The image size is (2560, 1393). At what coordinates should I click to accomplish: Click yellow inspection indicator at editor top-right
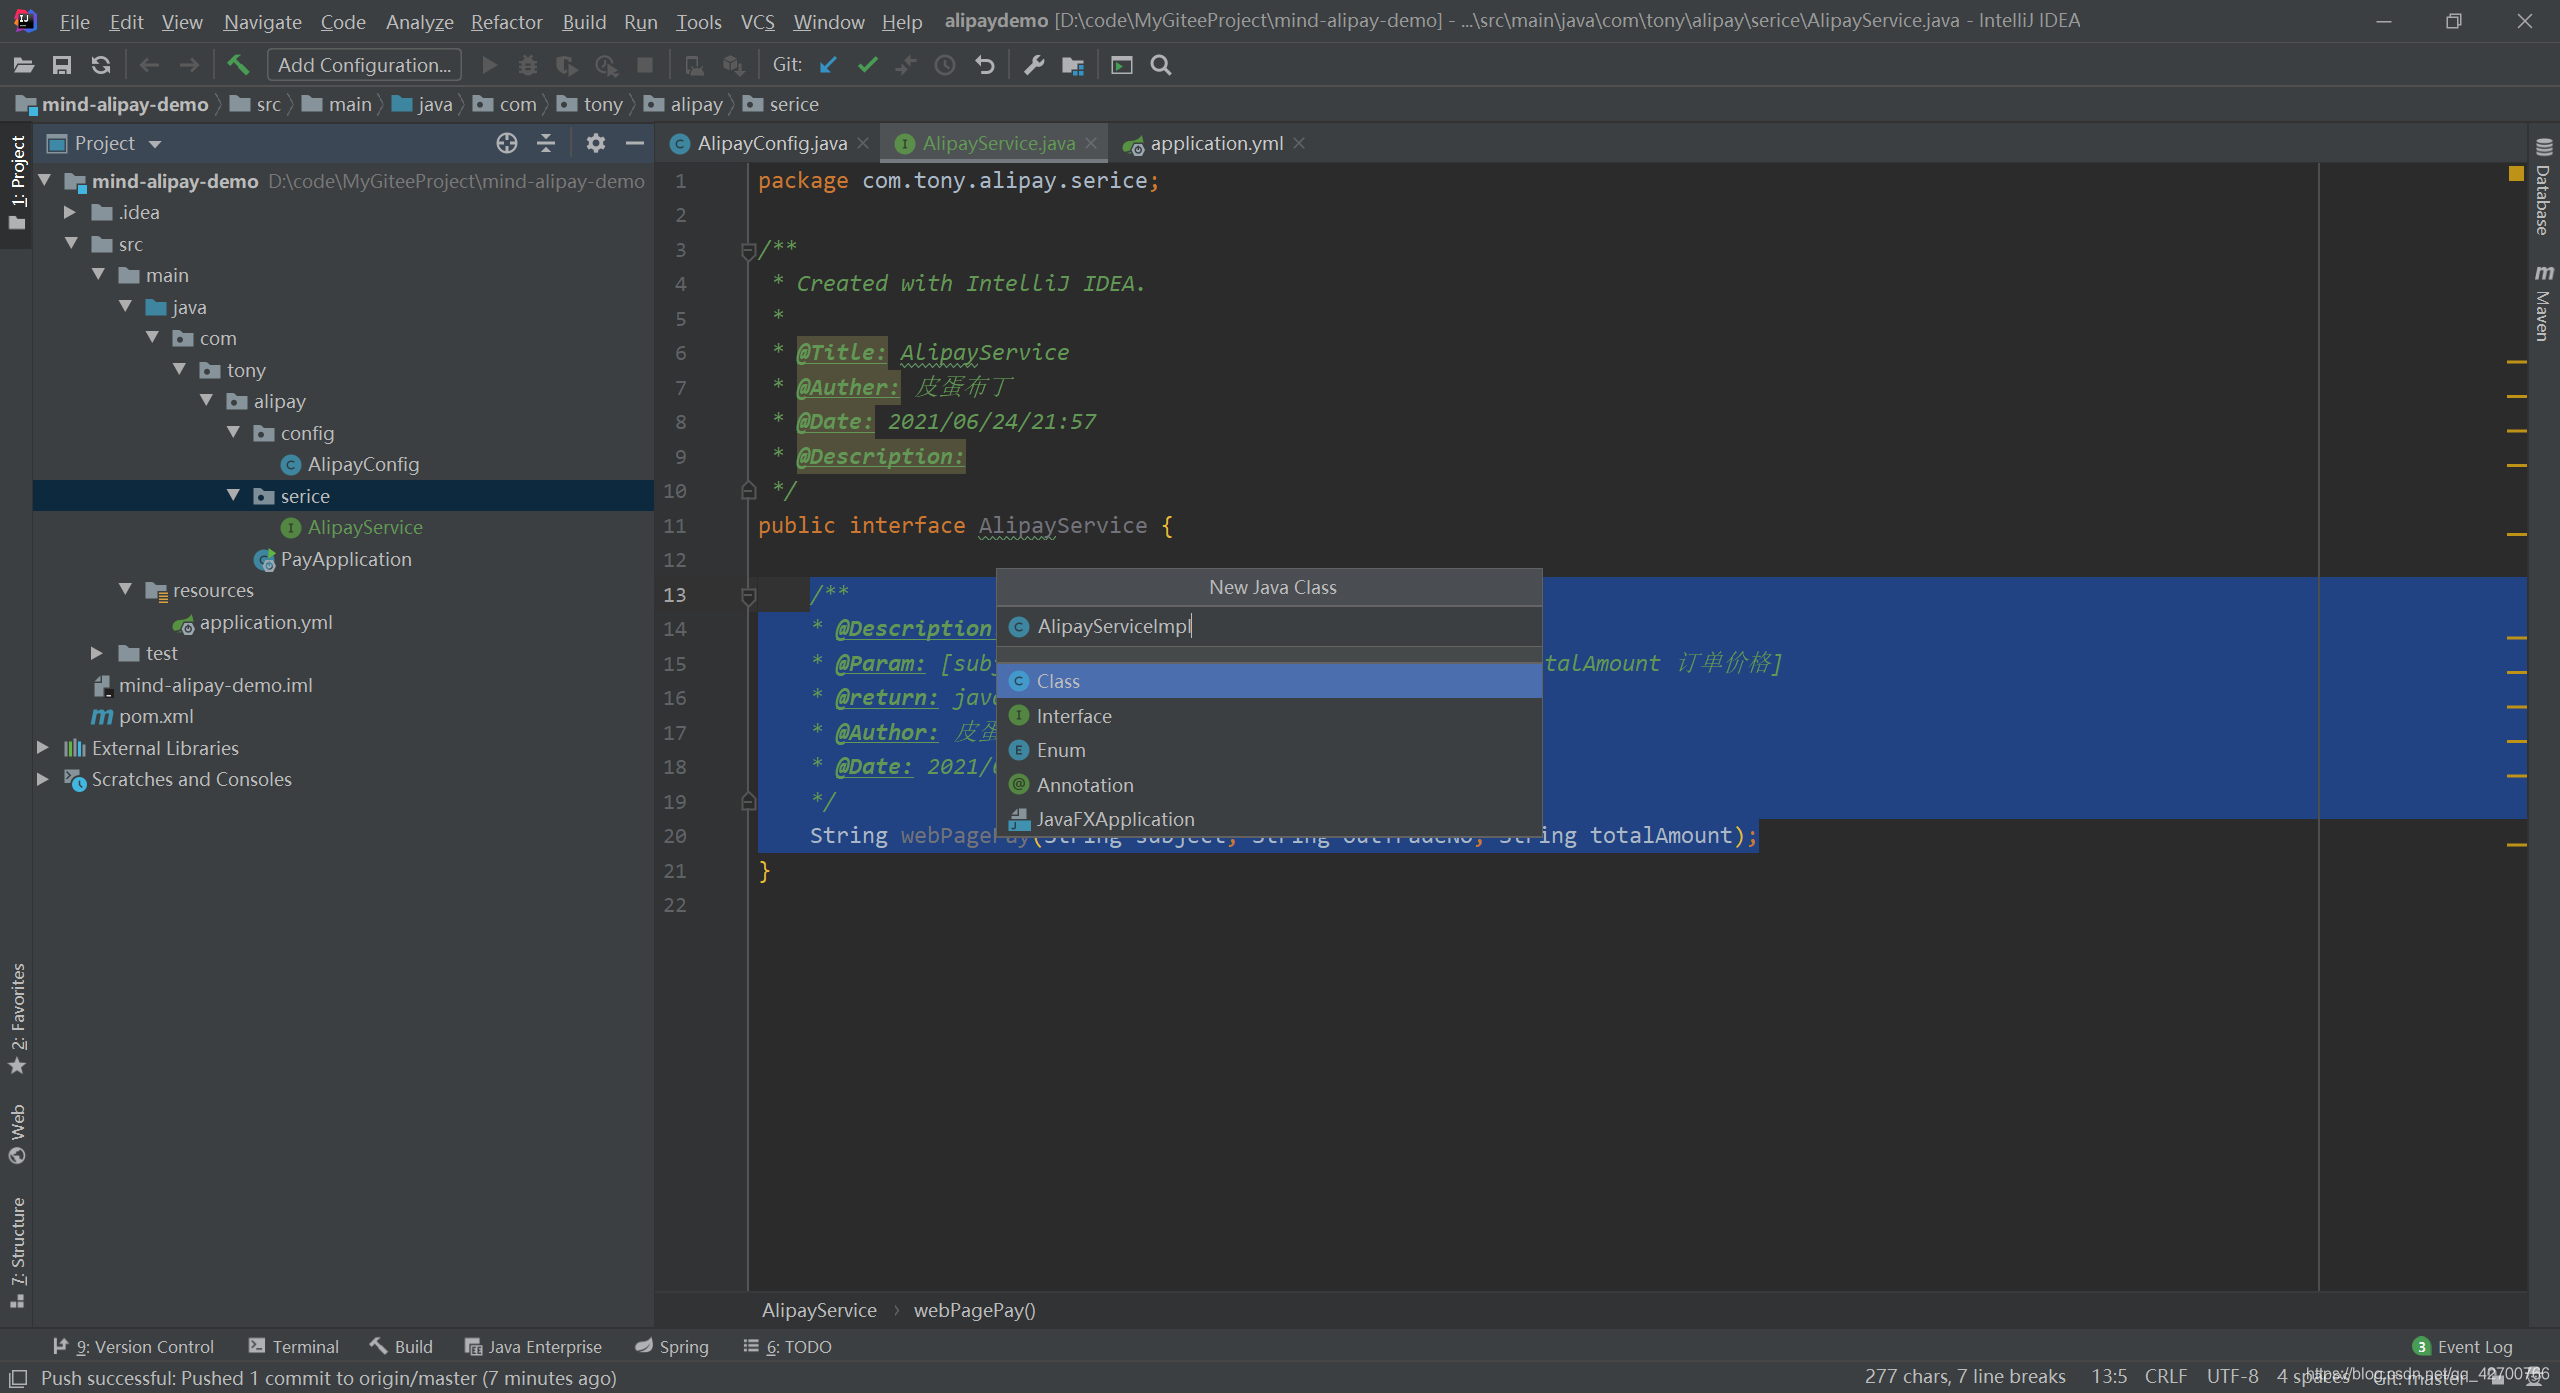[x=2517, y=174]
